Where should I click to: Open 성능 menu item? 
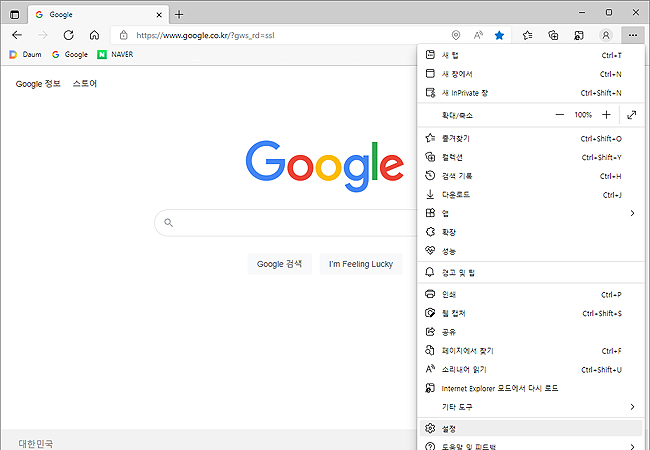[531, 251]
